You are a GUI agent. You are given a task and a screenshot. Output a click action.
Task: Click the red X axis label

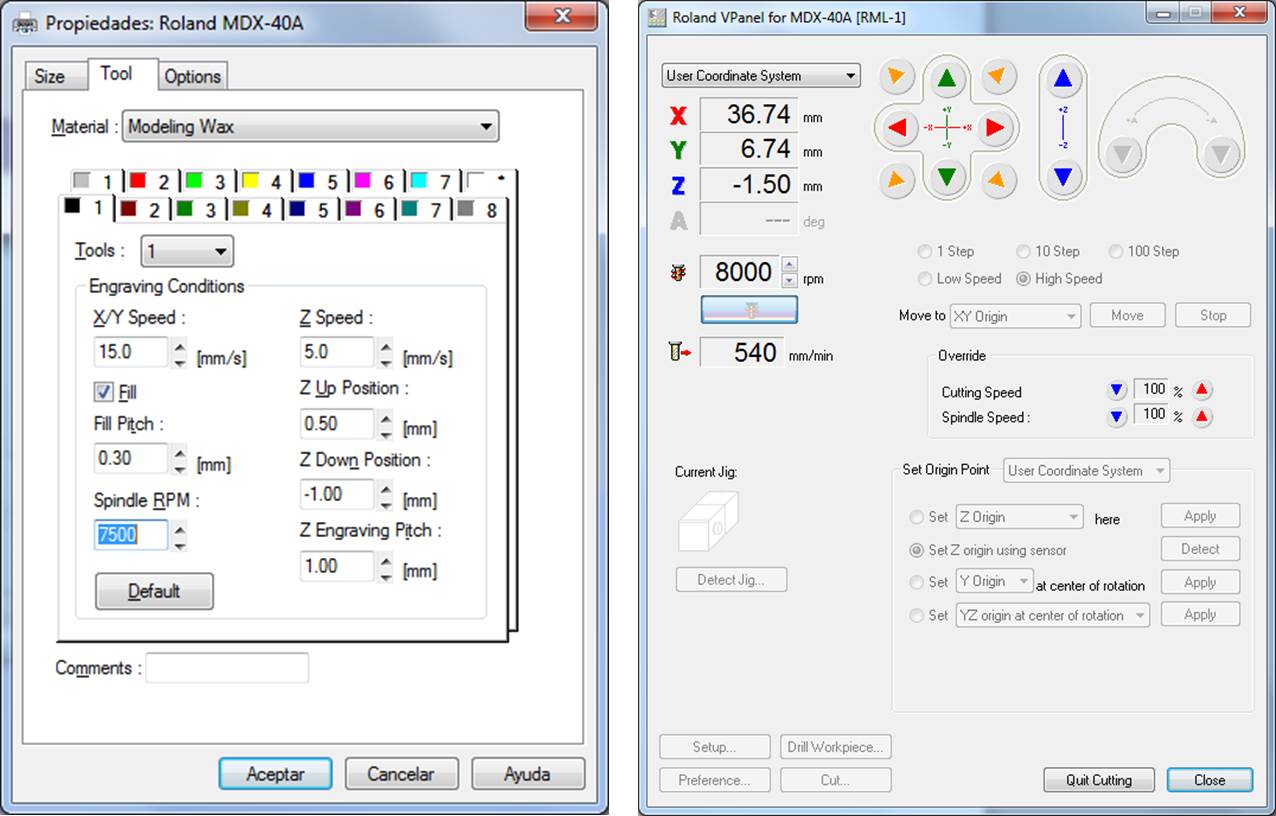(x=678, y=116)
